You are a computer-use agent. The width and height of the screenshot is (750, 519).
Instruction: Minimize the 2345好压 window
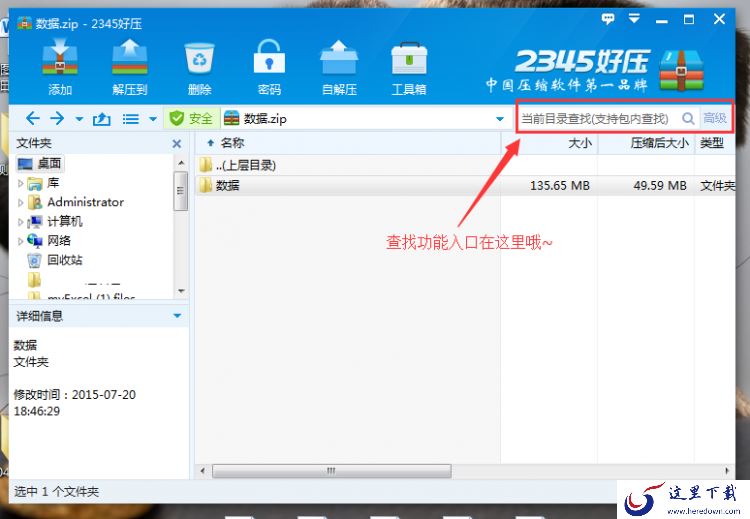[662, 20]
